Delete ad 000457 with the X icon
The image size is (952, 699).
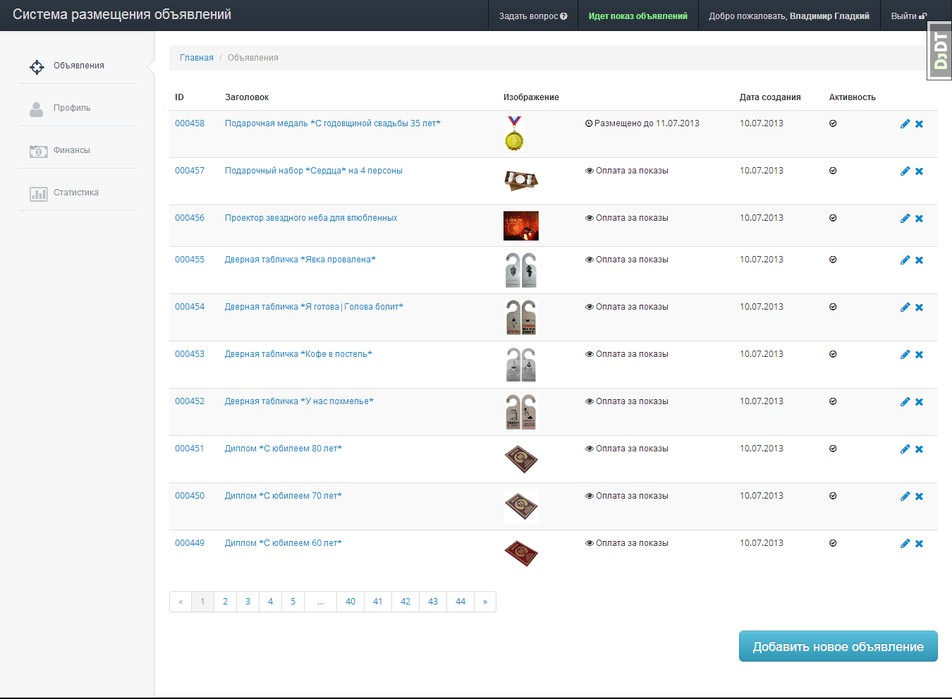pyautogui.click(x=919, y=171)
